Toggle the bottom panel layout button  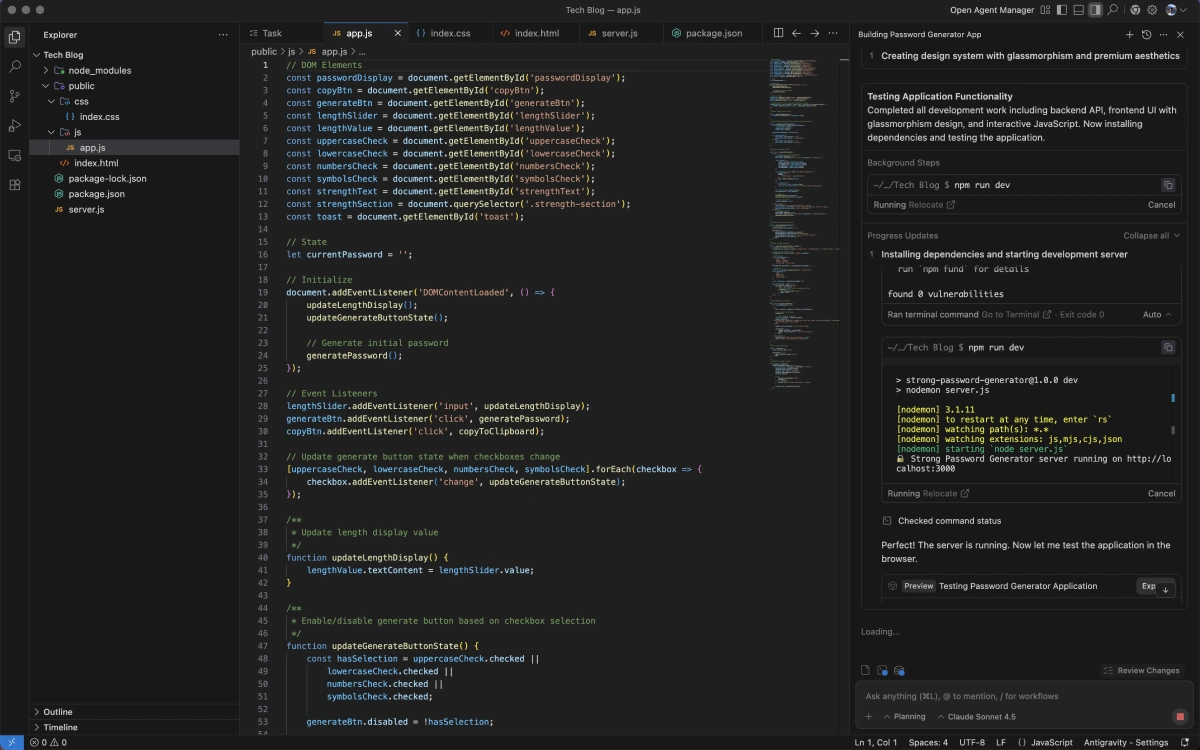(x=1078, y=10)
